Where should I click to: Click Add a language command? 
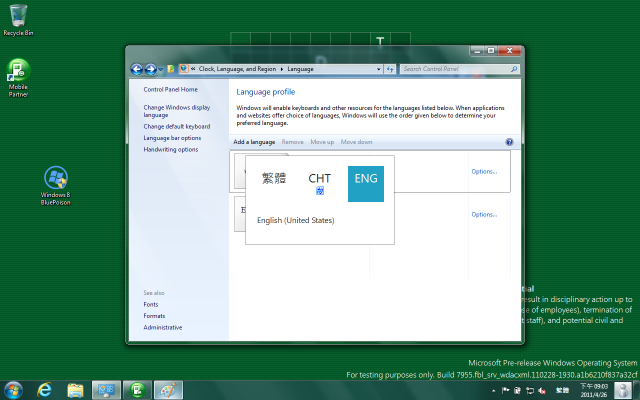coord(254,142)
